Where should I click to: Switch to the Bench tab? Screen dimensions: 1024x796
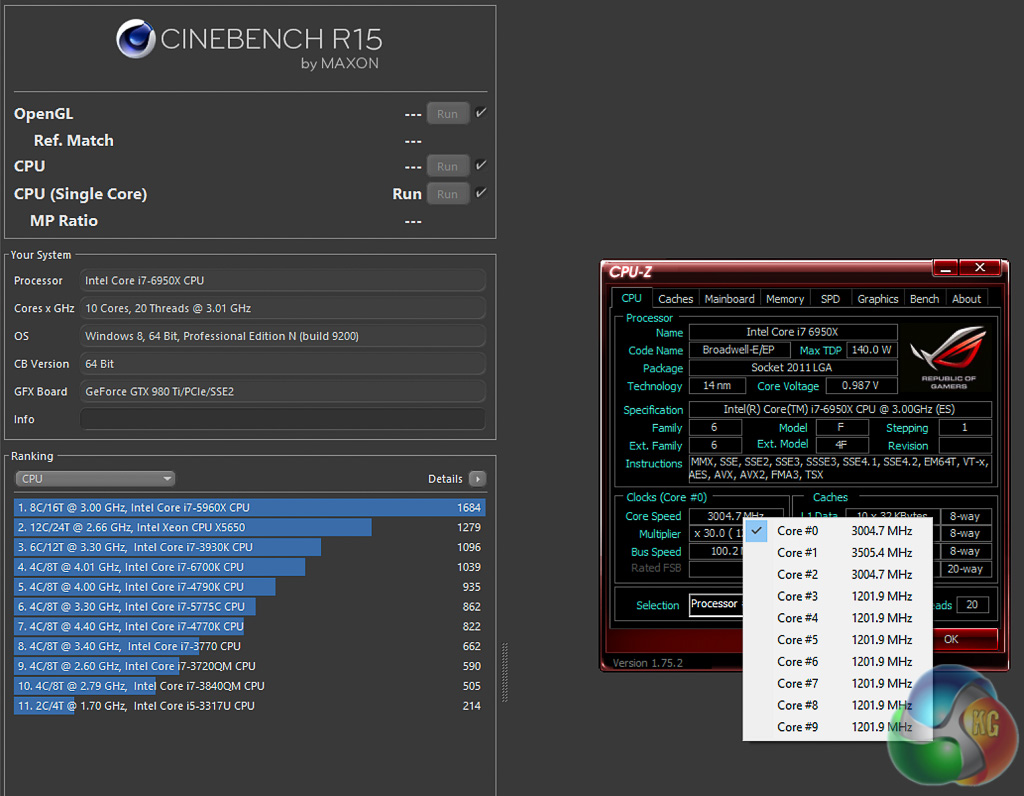tap(924, 298)
